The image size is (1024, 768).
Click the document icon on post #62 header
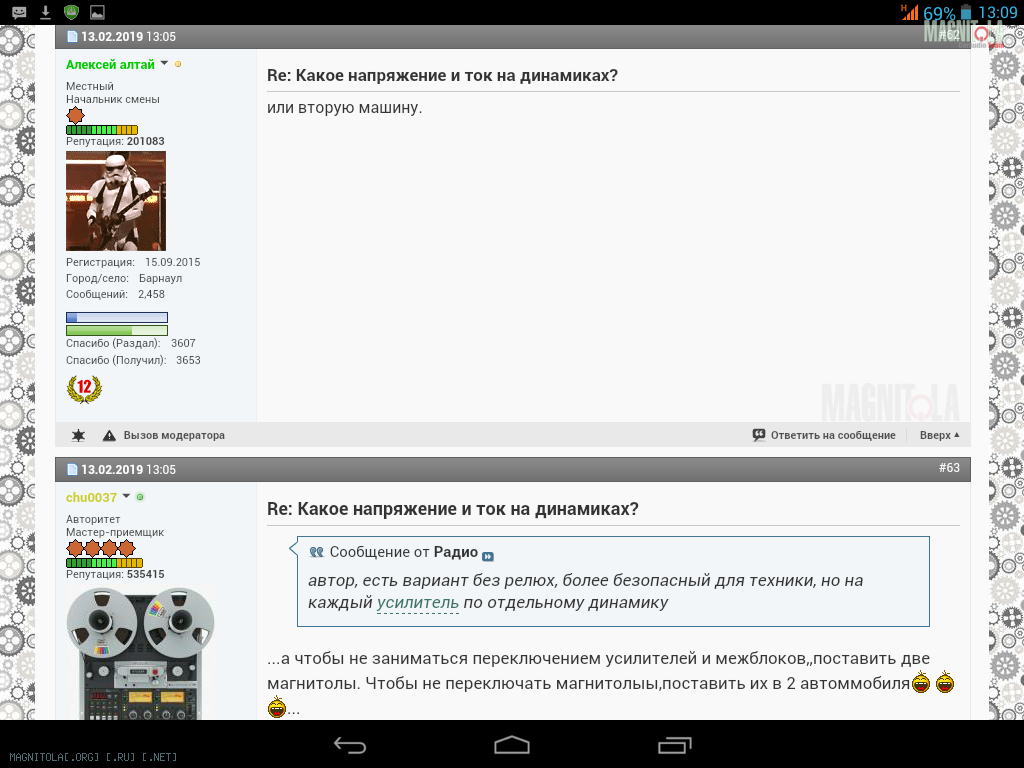coord(72,37)
